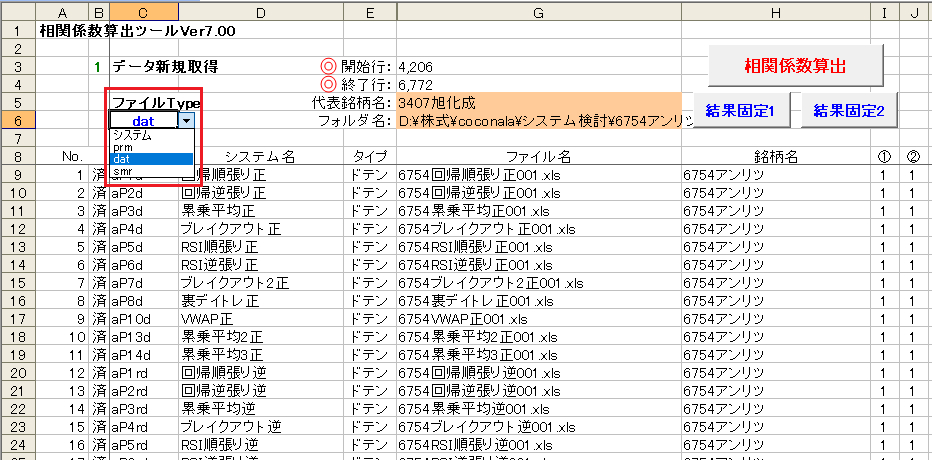
Task: Click the 結果固定2 button
Action: point(847,110)
